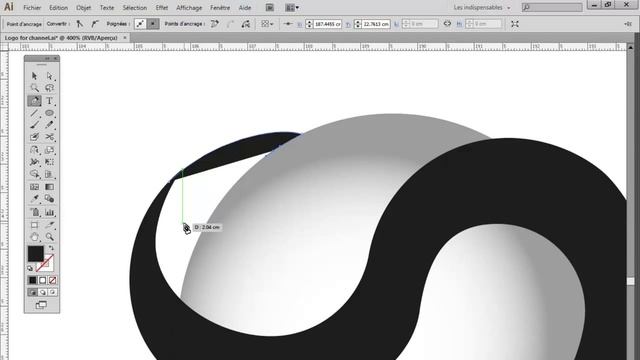The height and width of the screenshot is (360, 640).
Task: Convert selected anchor points to smooth
Action: [x=95, y=24]
